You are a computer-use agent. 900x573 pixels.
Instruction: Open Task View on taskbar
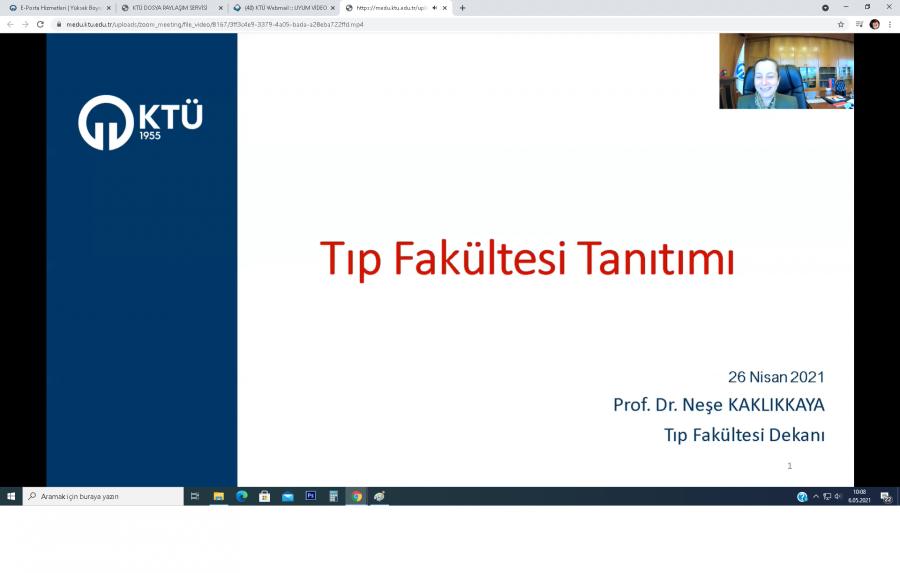tap(195, 496)
